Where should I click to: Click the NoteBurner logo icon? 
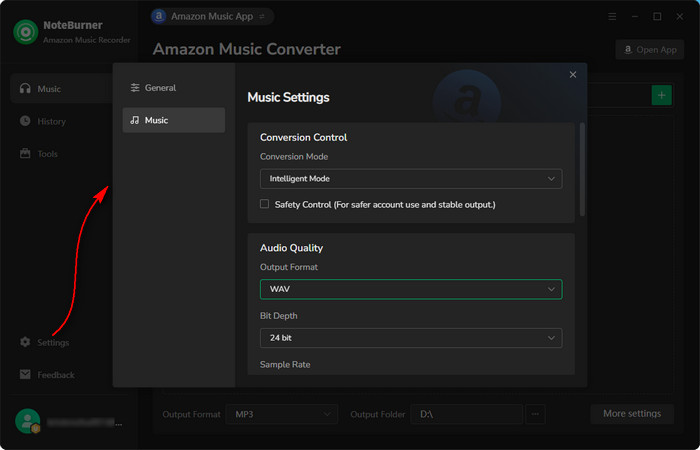[25, 32]
